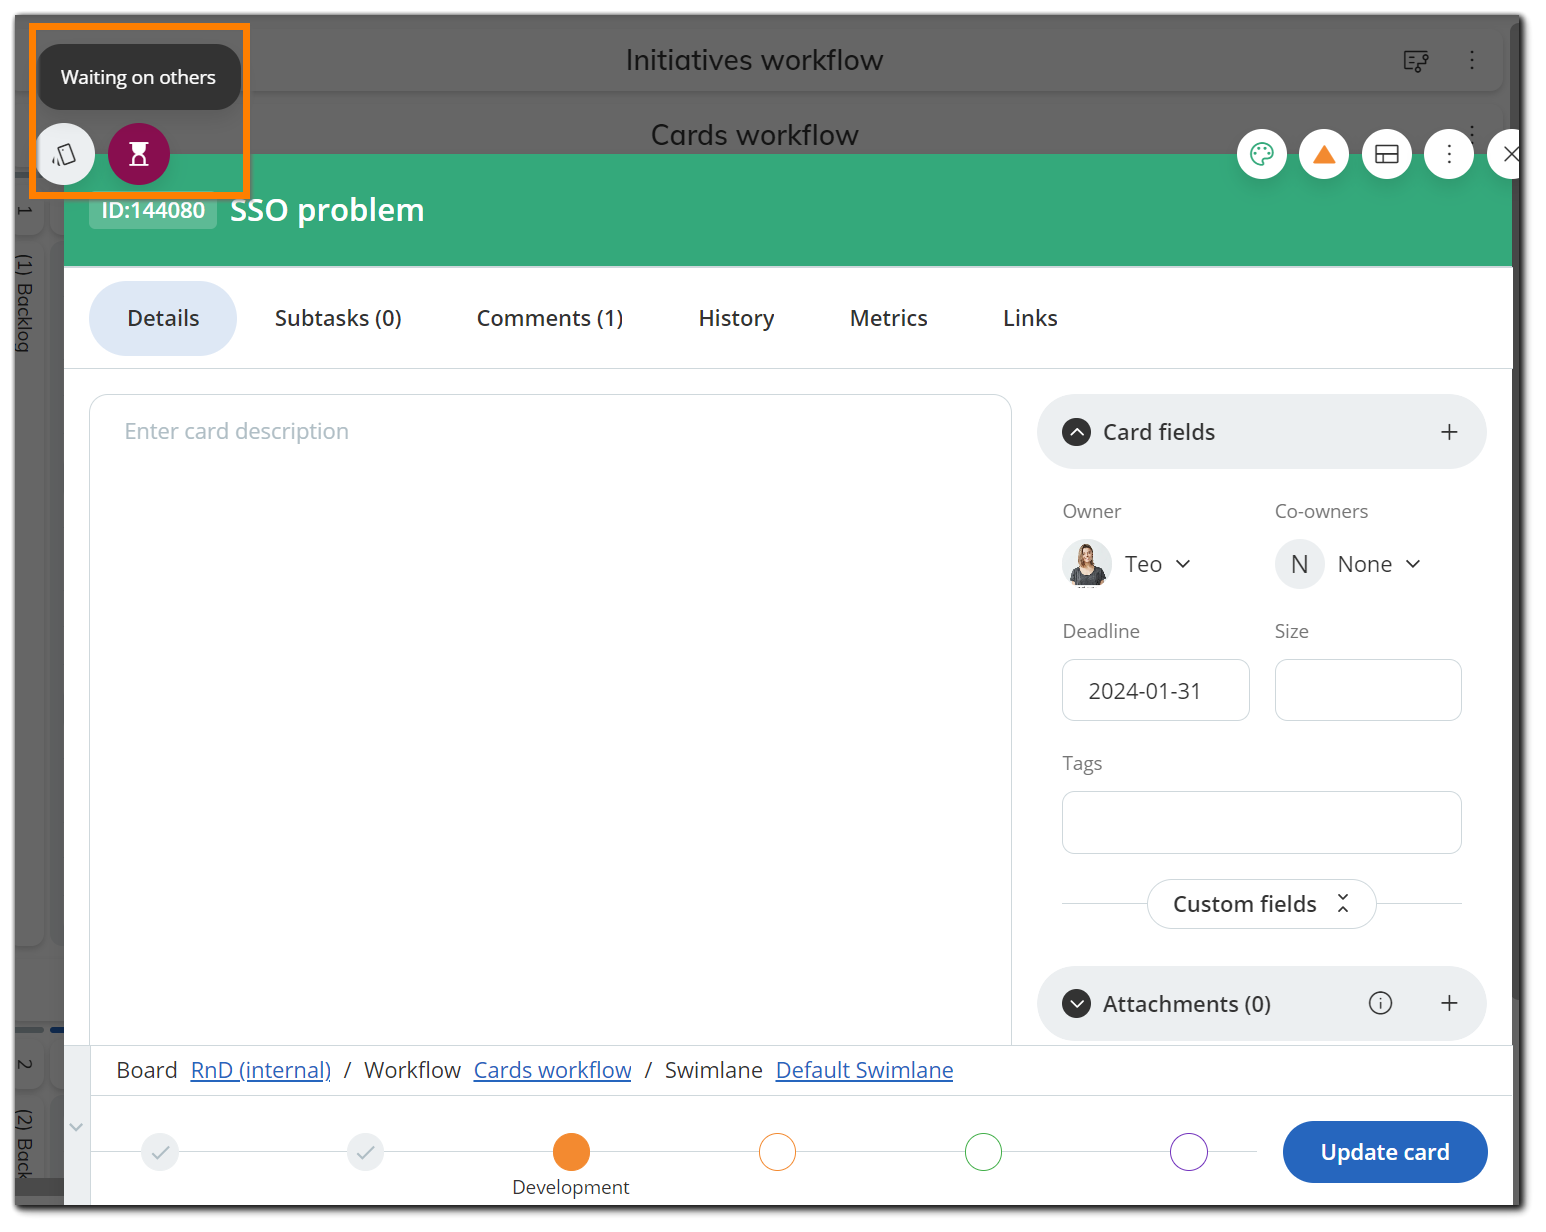
Task: Switch to the Comments (1) tab
Action: pos(550,318)
